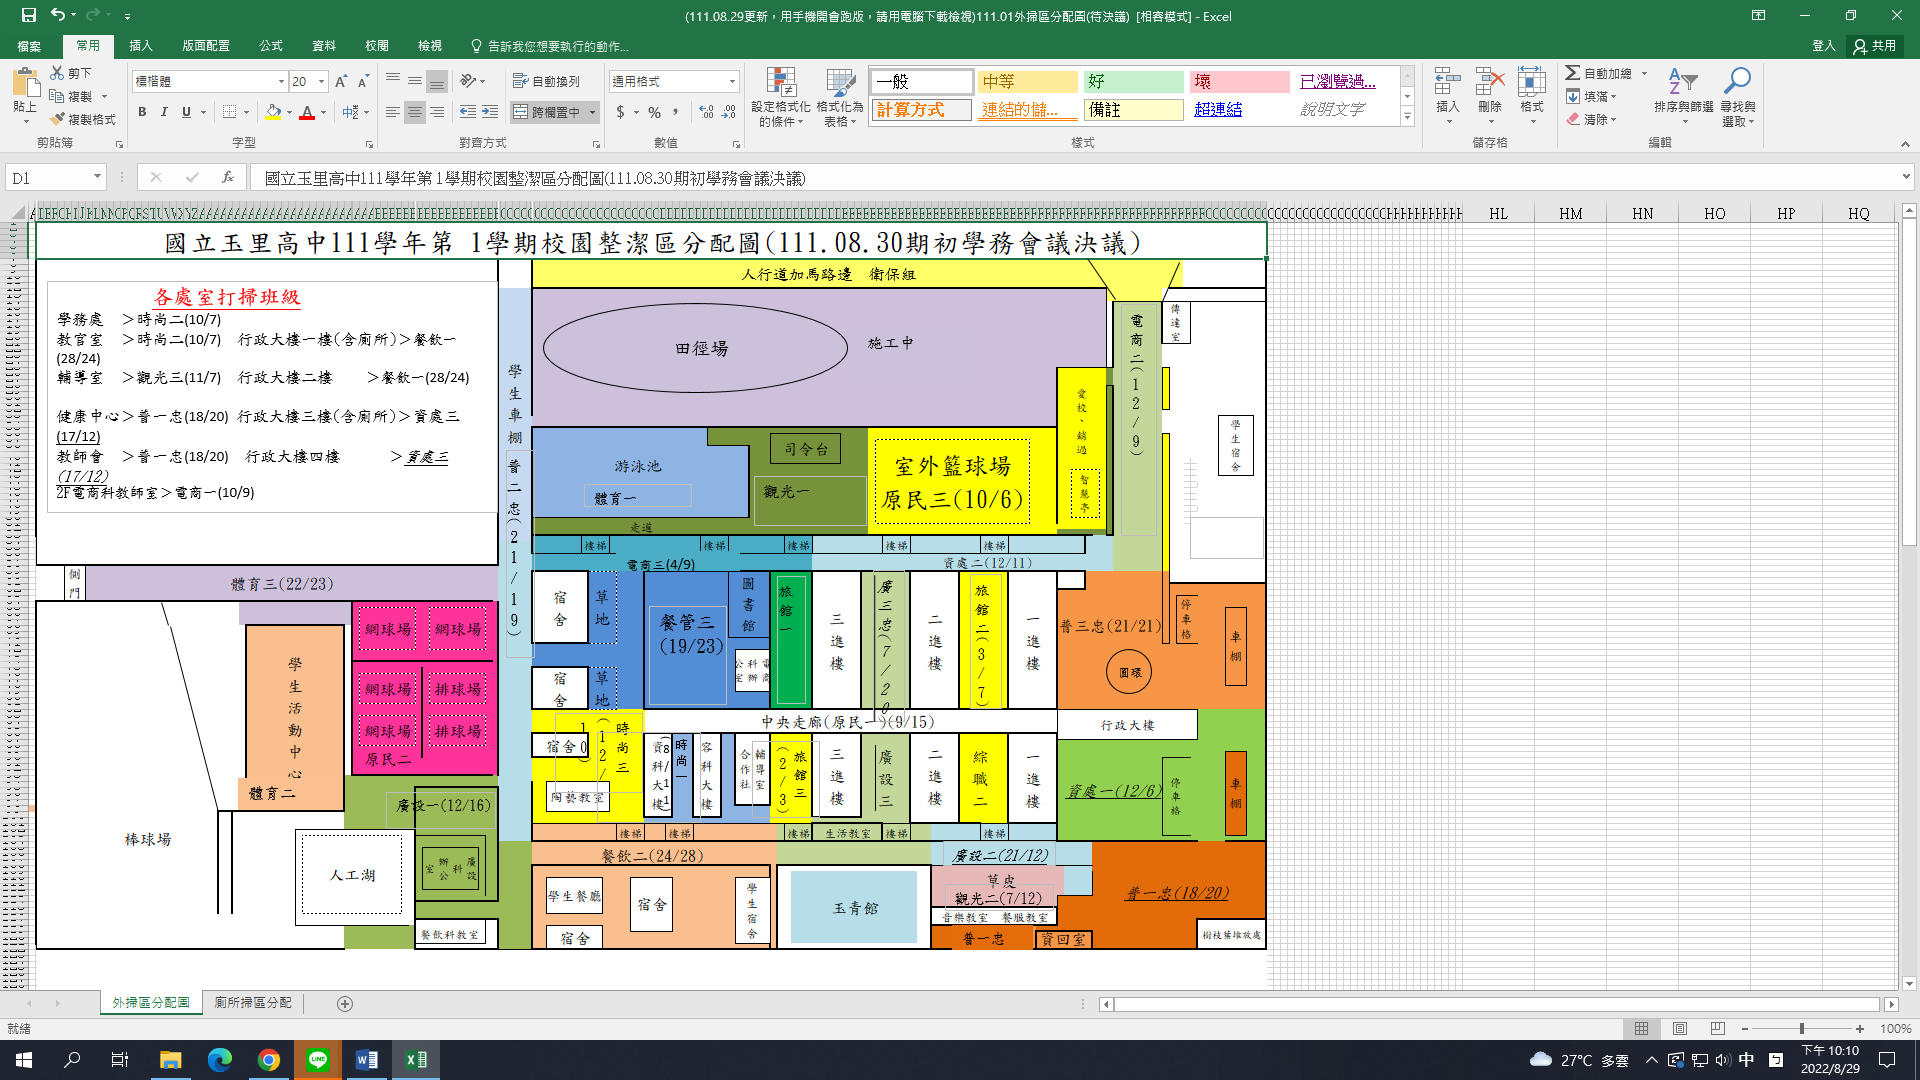
Task: Open the 檔案 (File) tab
Action: [29, 46]
